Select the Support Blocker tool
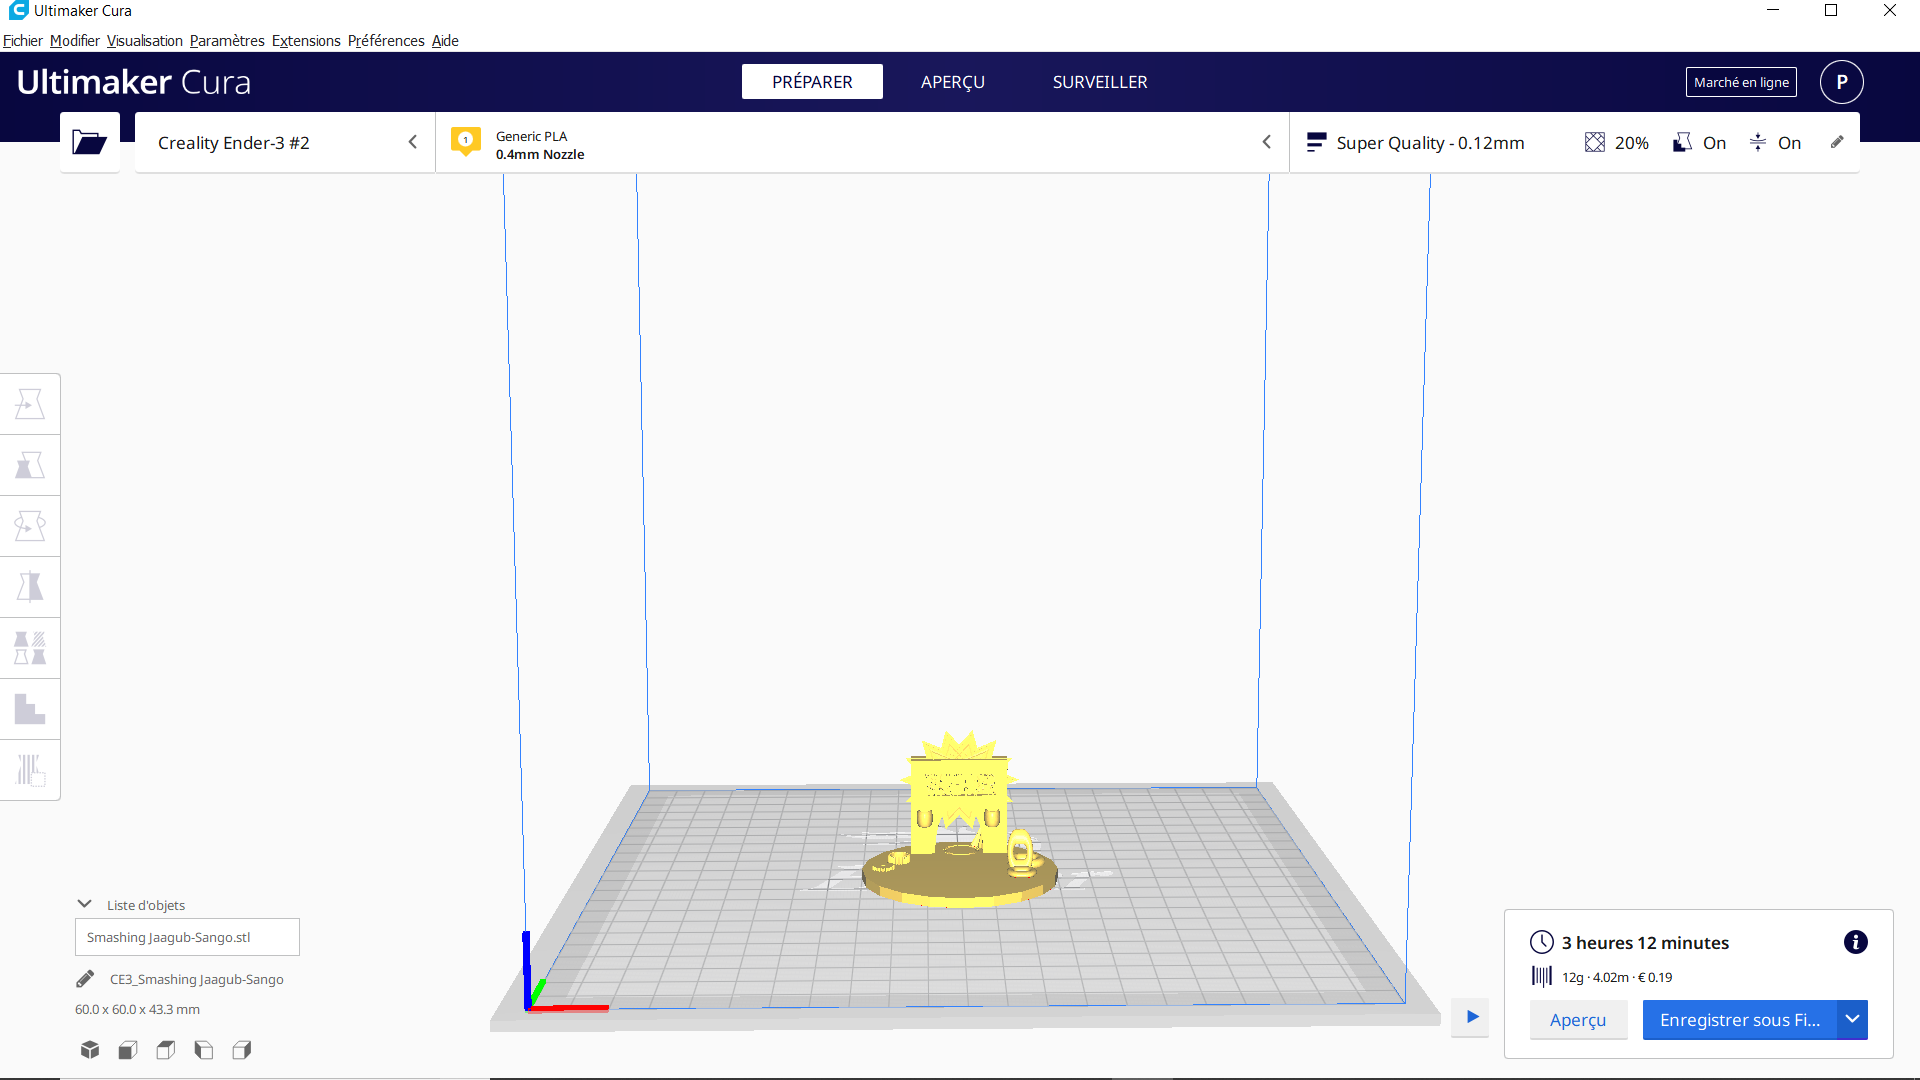This screenshot has height=1080, width=1920. coord(30,709)
